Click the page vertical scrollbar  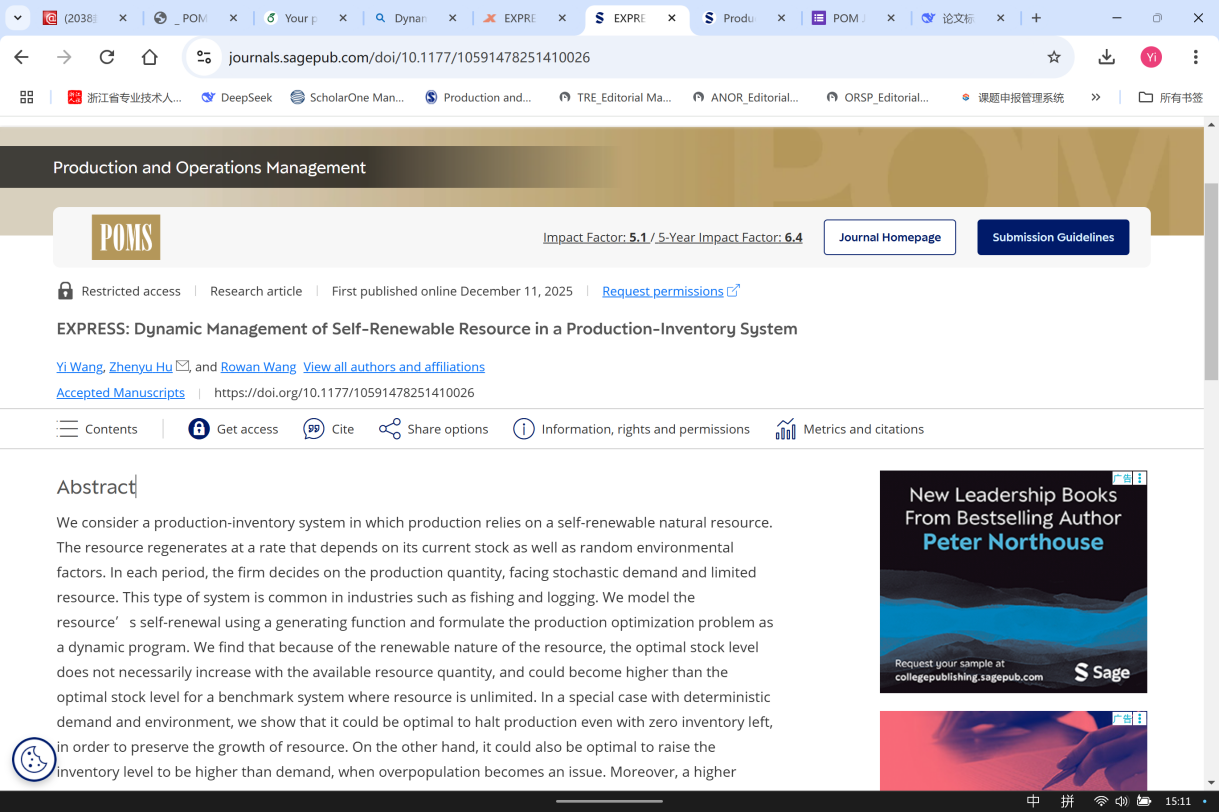pyautogui.click(x=1211, y=280)
